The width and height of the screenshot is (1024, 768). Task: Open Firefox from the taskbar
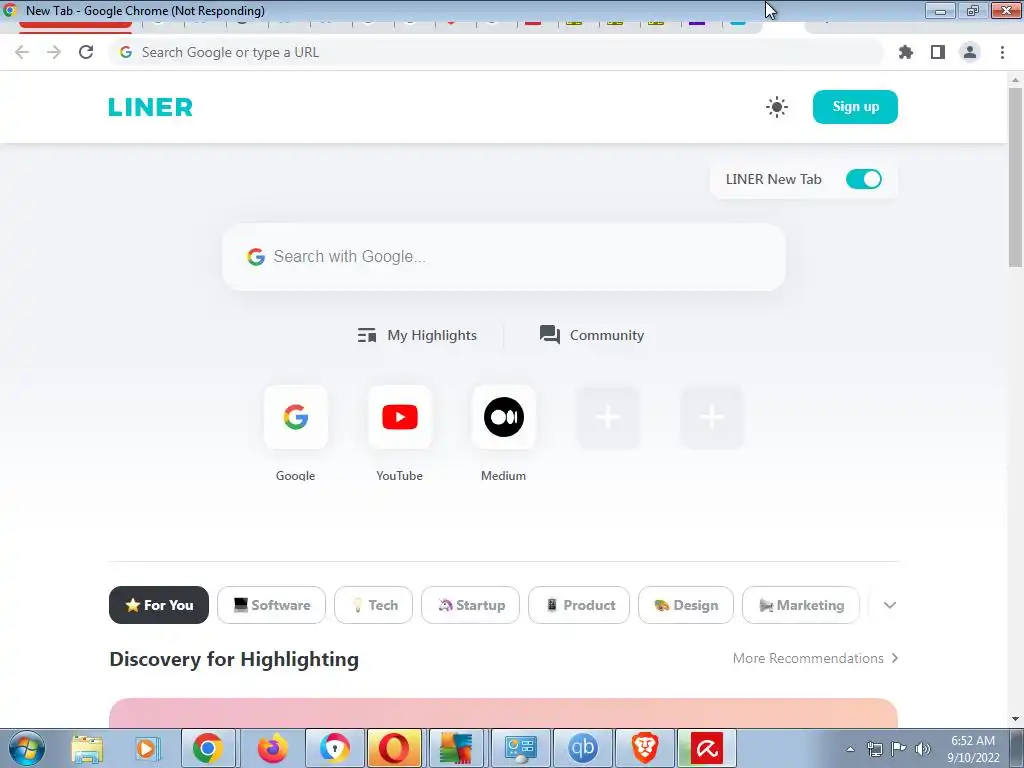click(x=272, y=748)
